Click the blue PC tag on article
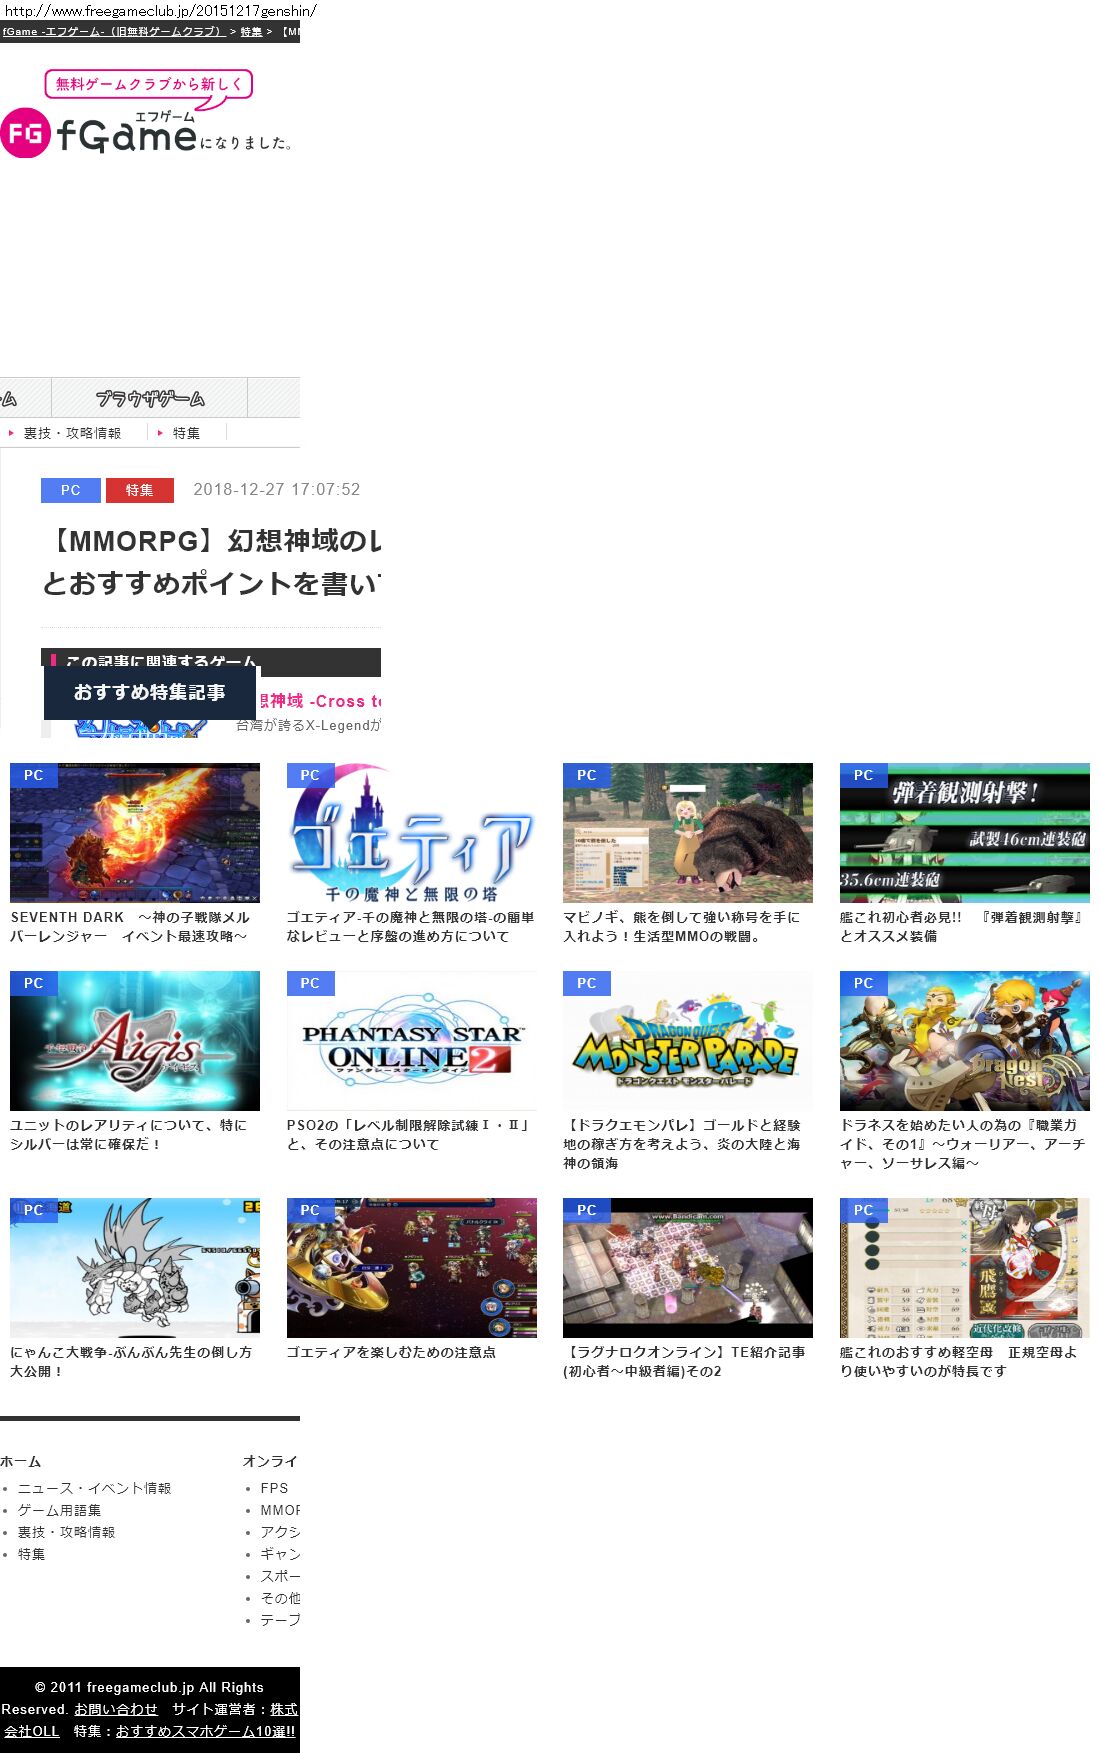 (x=70, y=490)
